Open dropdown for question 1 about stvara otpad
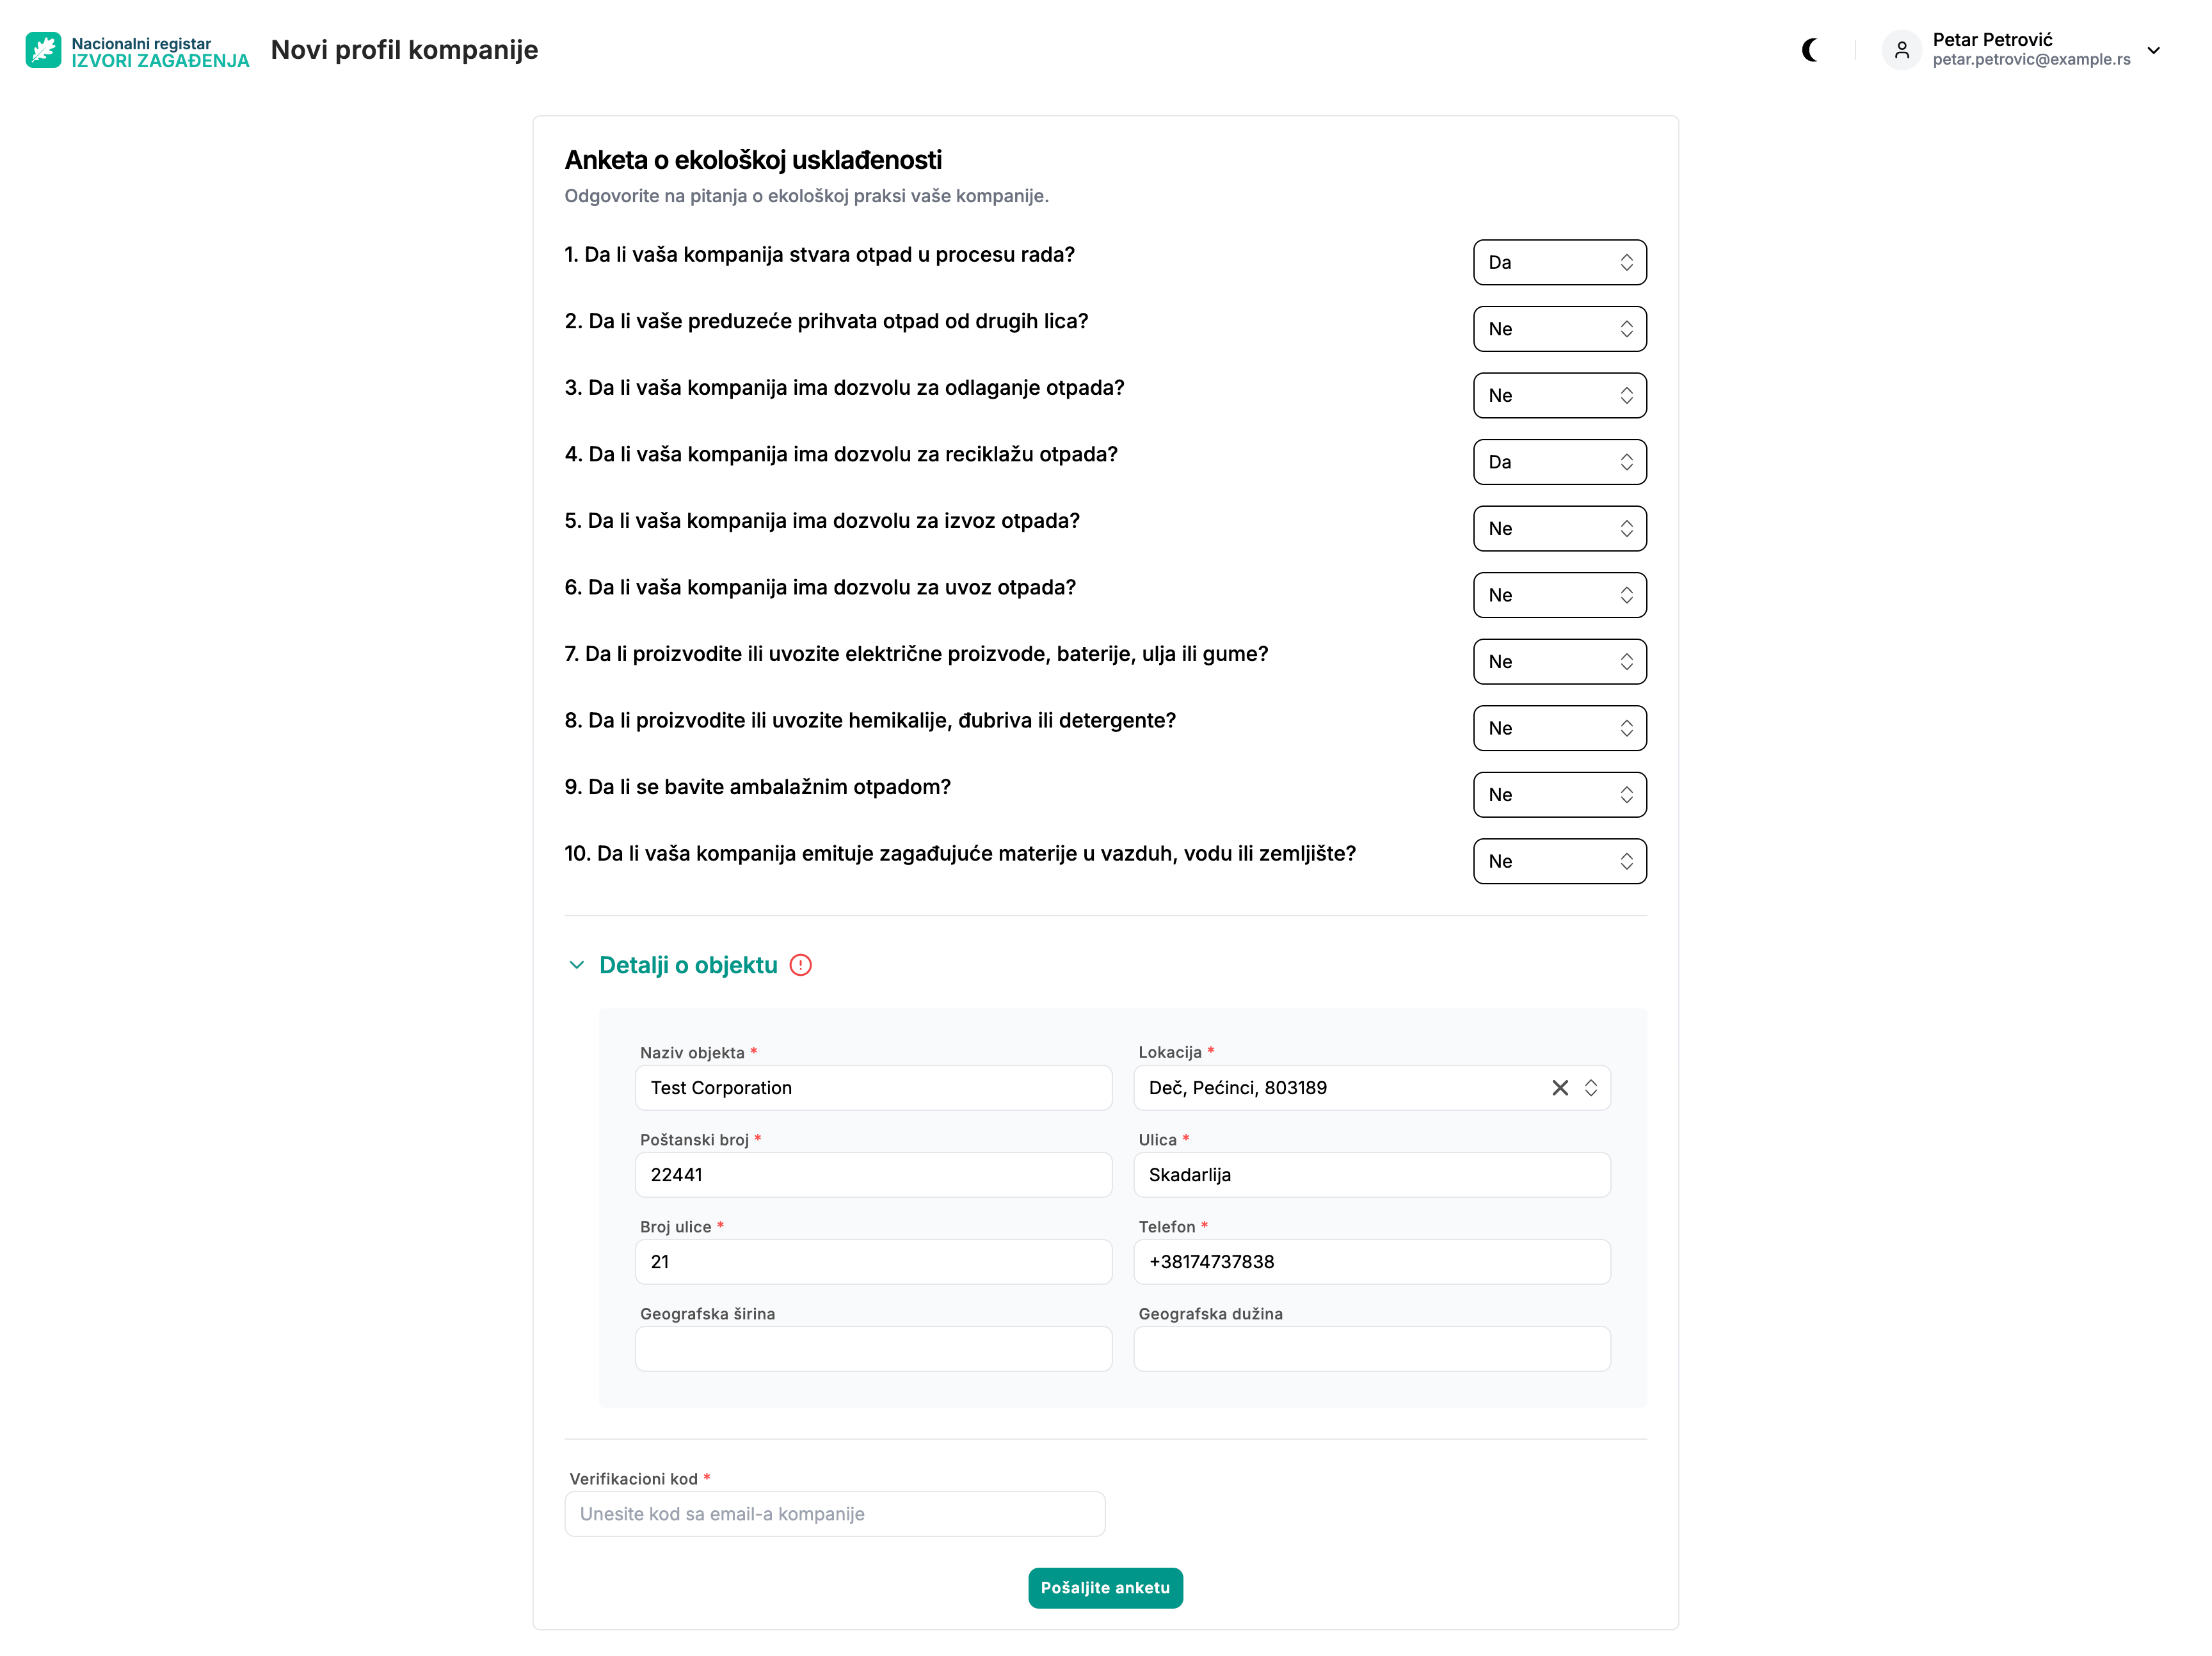 click(x=1559, y=262)
